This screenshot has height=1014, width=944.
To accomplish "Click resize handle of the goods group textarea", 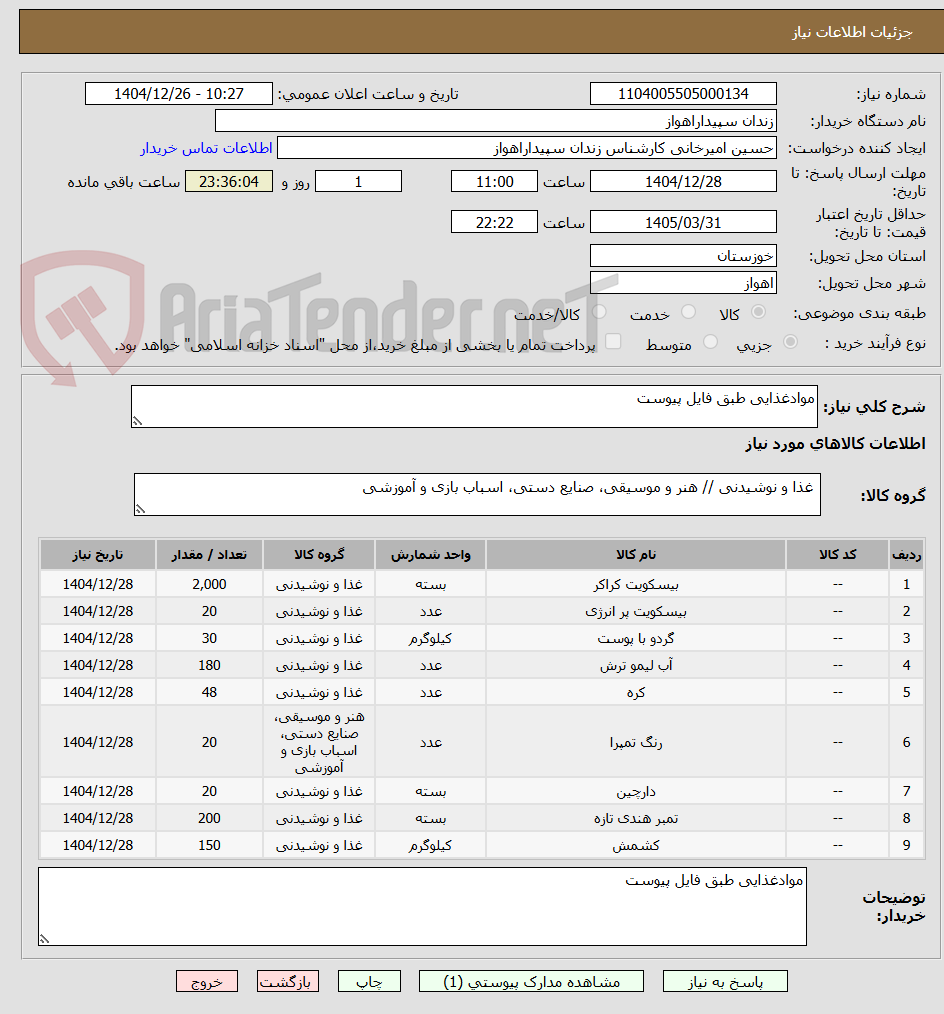I will coord(140,510).
